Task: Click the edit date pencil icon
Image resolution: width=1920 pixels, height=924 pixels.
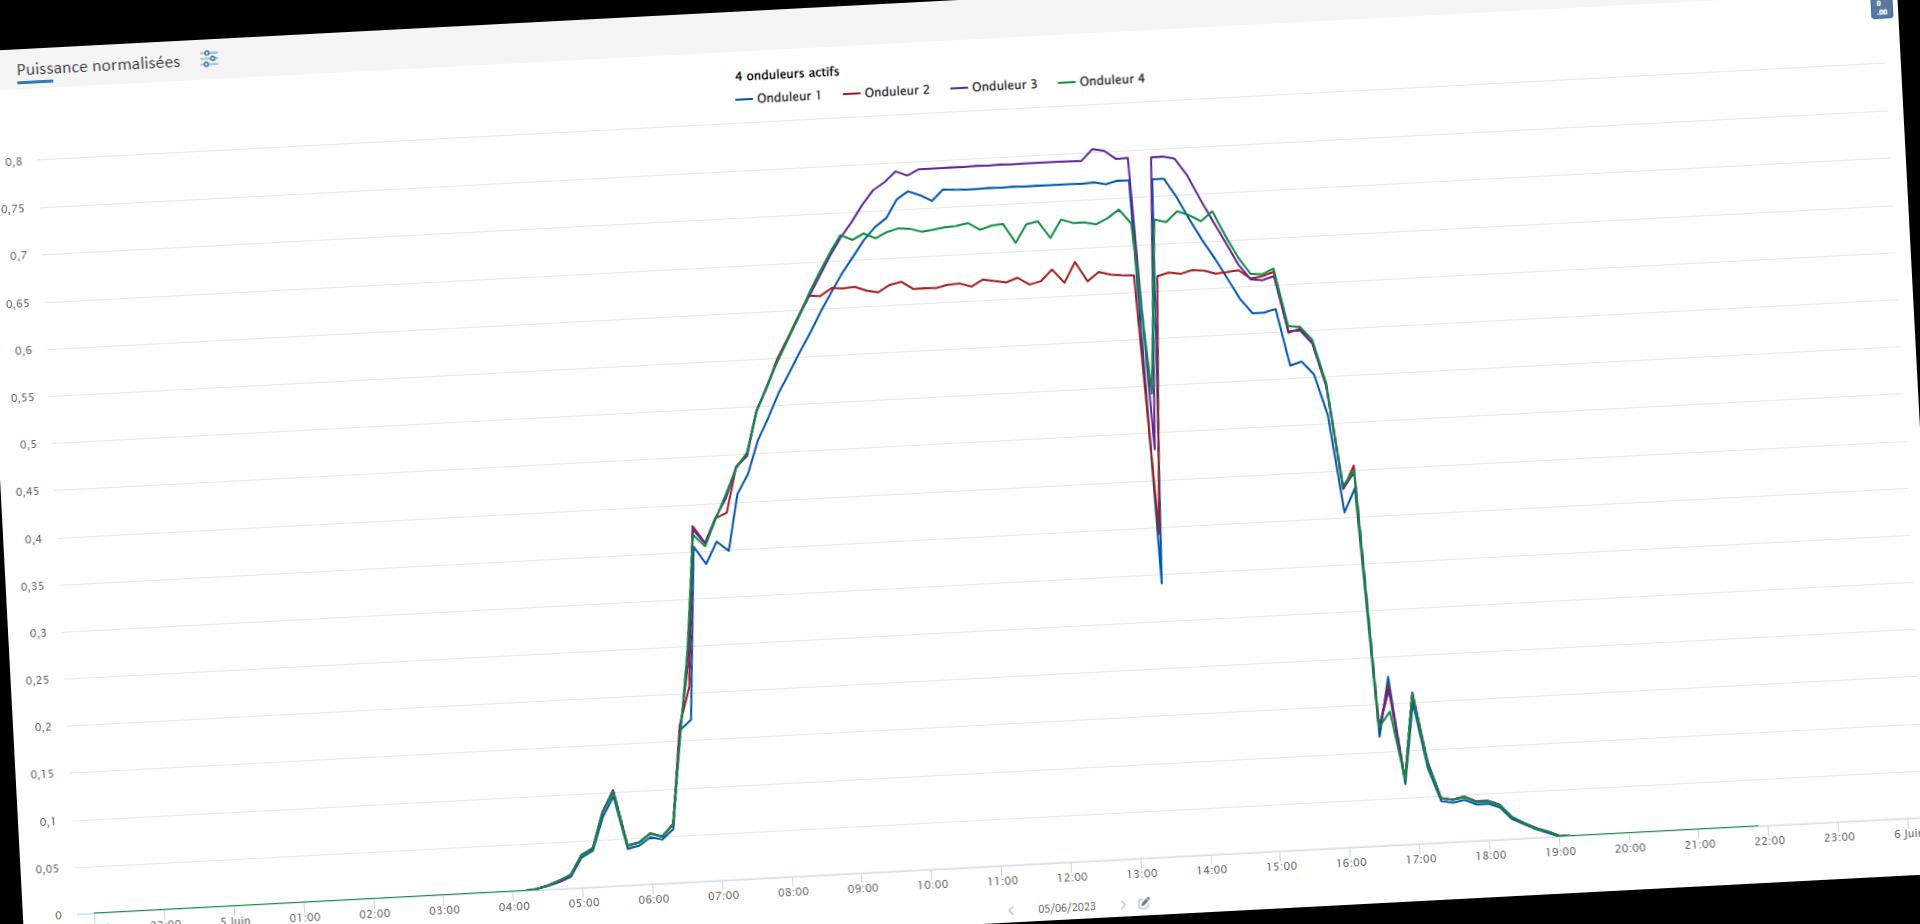Action: coord(1144,903)
